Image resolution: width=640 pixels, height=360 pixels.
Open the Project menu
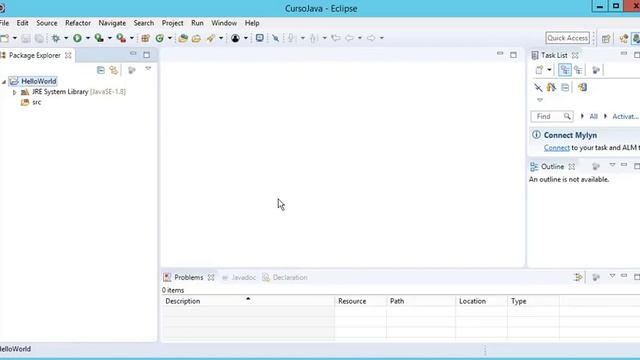pyautogui.click(x=173, y=23)
